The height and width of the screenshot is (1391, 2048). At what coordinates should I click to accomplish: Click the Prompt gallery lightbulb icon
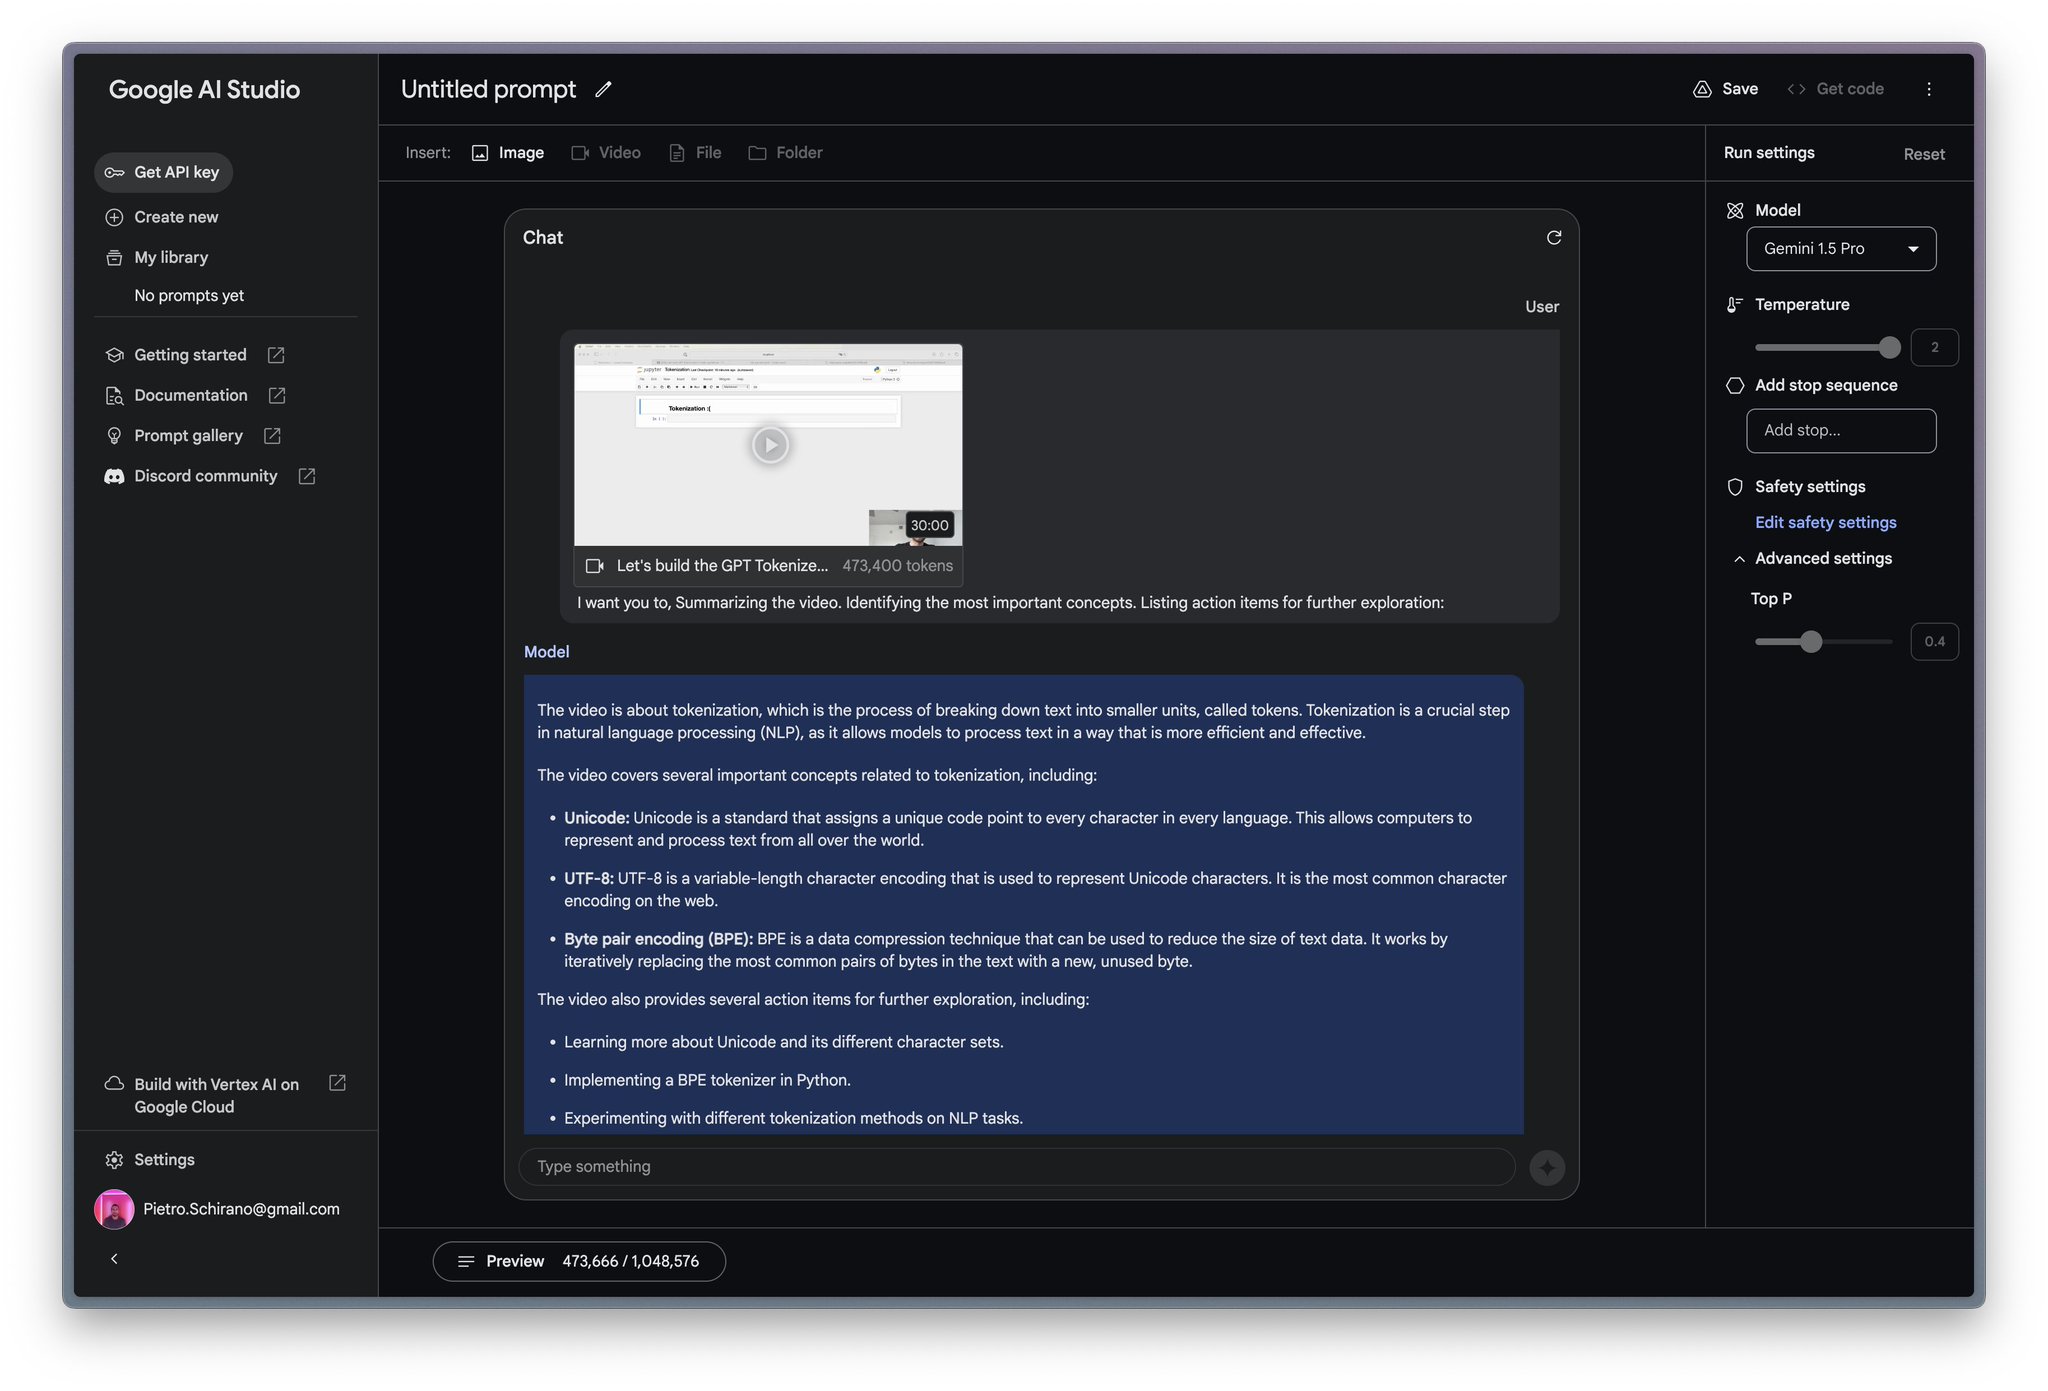[114, 436]
